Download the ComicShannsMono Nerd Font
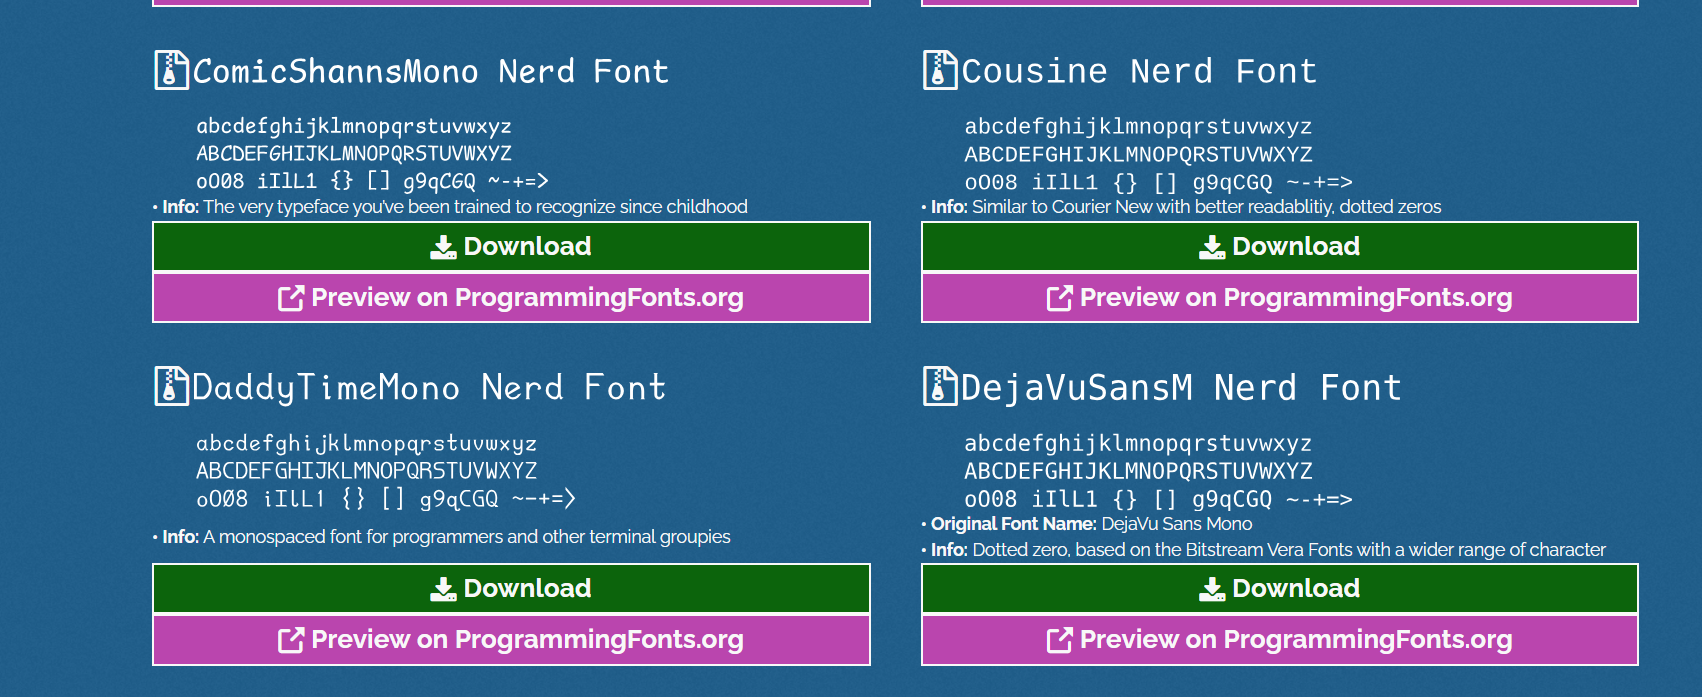 (511, 246)
